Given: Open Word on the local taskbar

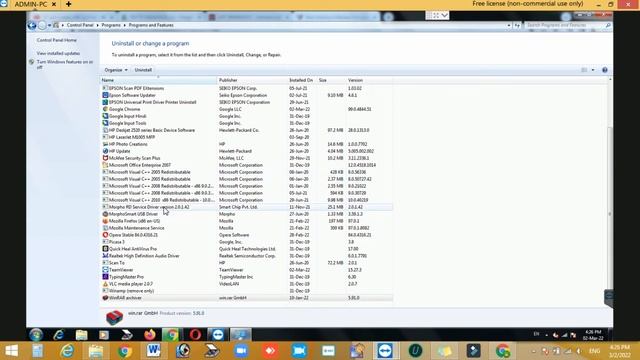Looking at the screenshot, I should click(154, 351).
